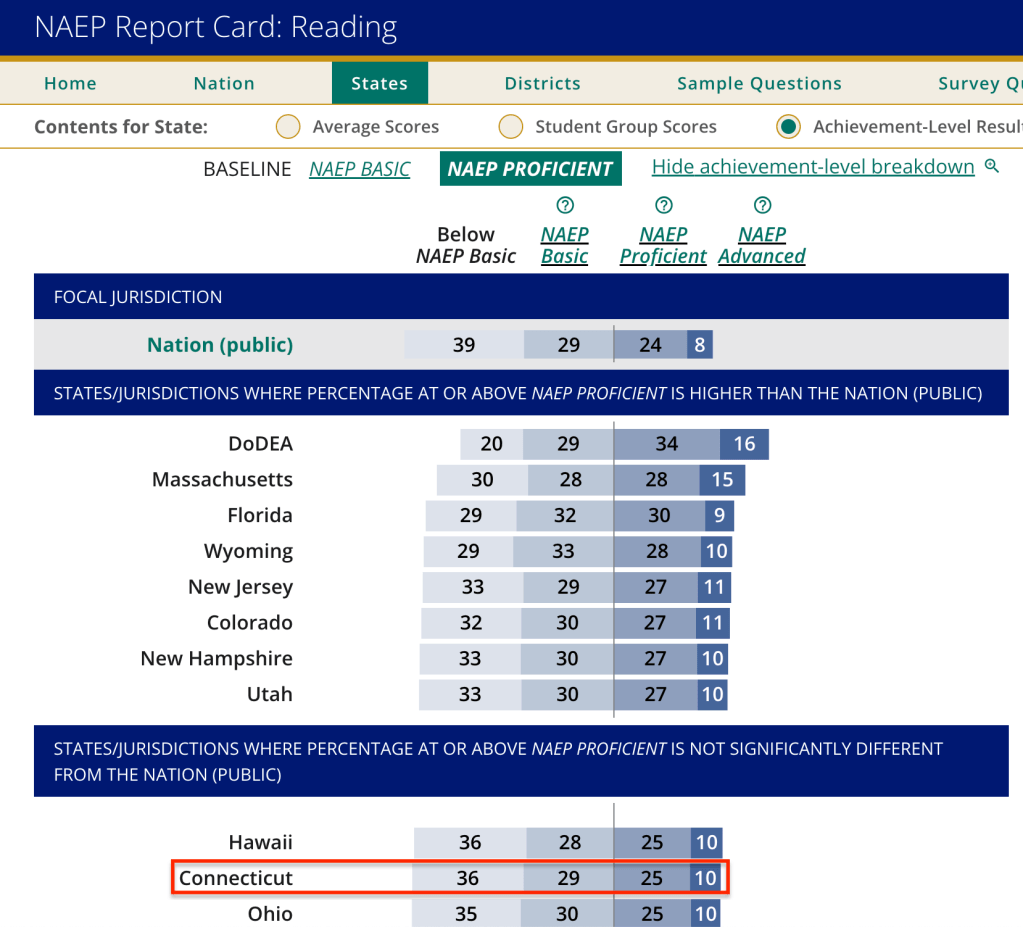Select the Average Scores radio button

tap(288, 127)
